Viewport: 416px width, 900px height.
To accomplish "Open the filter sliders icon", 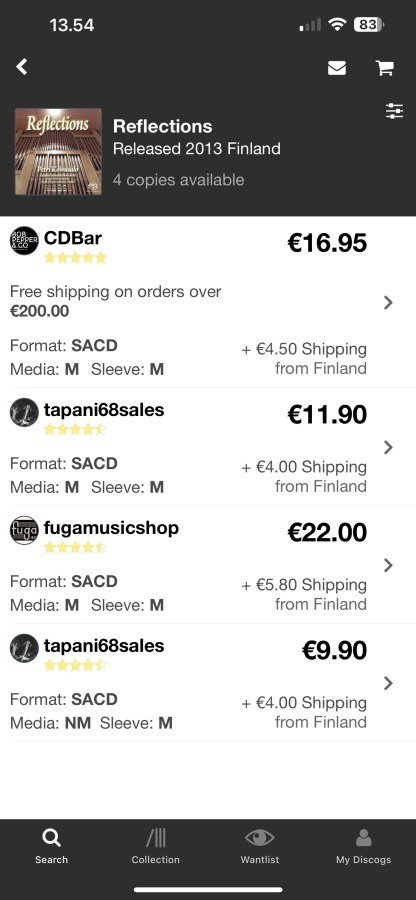I will point(394,111).
